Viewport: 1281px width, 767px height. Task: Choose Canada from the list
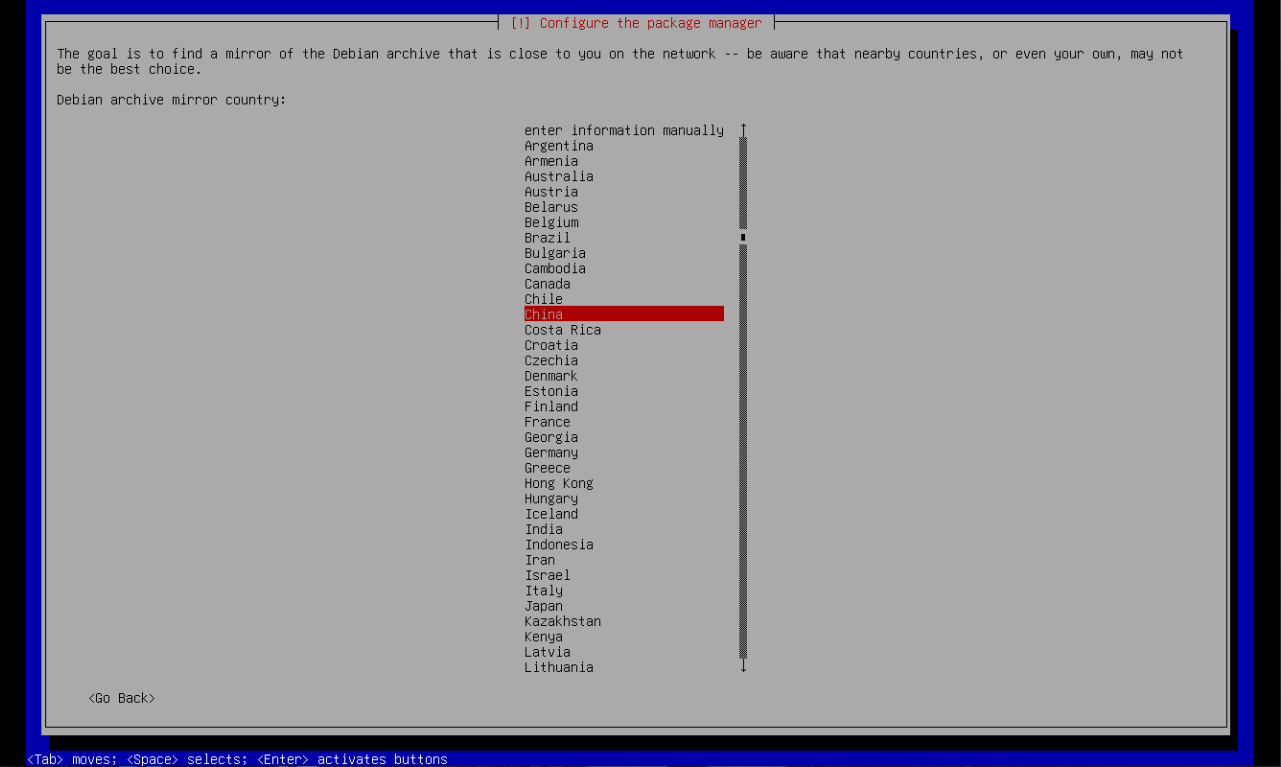point(547,284)
